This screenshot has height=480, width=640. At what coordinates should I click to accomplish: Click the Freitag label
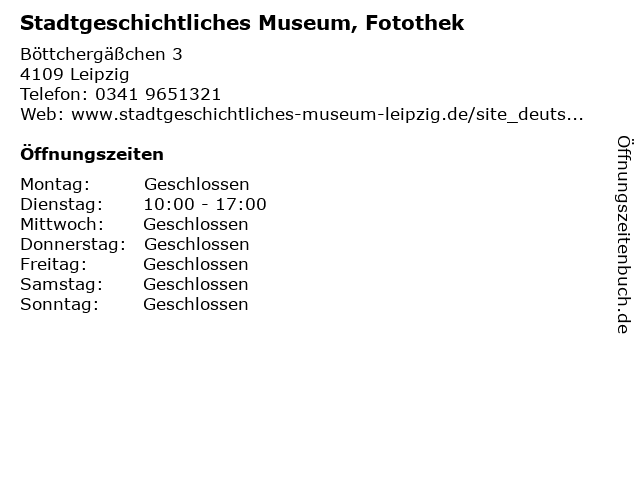[53, 264]
